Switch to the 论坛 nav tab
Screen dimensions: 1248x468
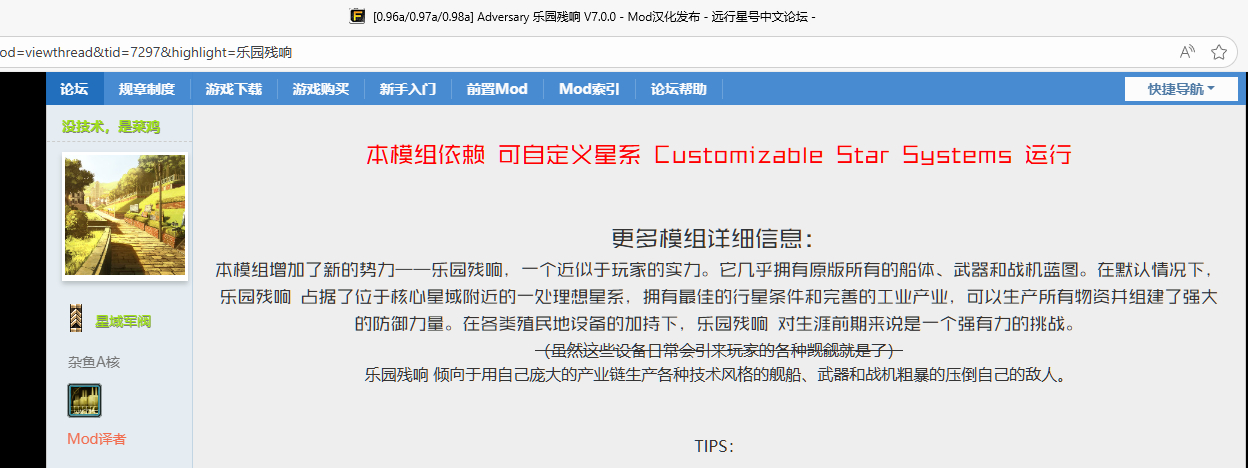74,89
